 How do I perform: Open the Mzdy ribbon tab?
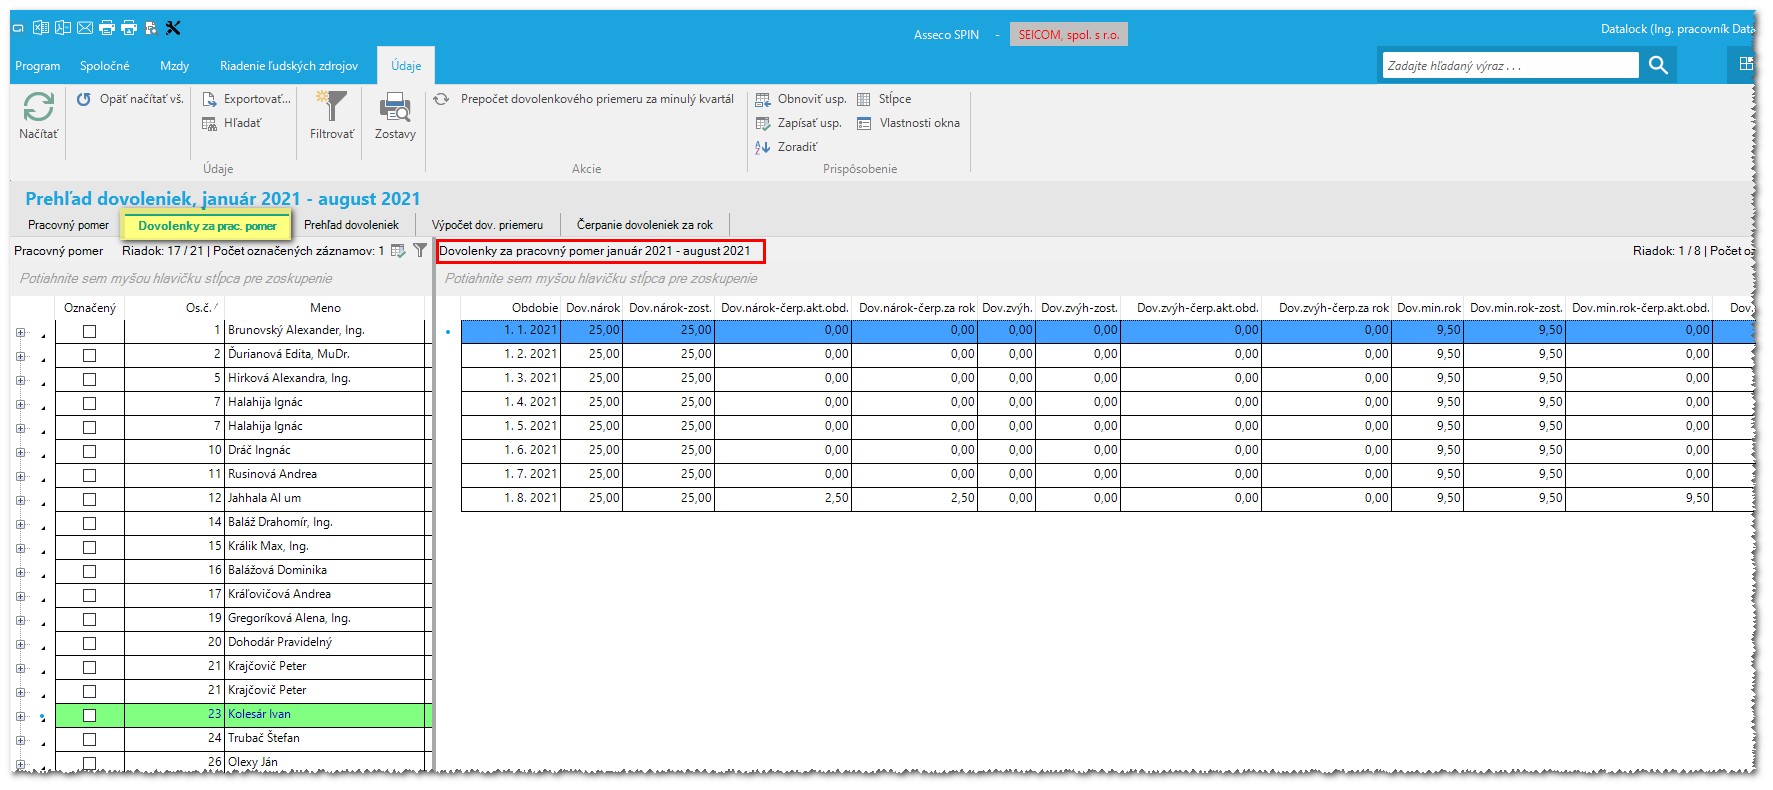[174, 66]
